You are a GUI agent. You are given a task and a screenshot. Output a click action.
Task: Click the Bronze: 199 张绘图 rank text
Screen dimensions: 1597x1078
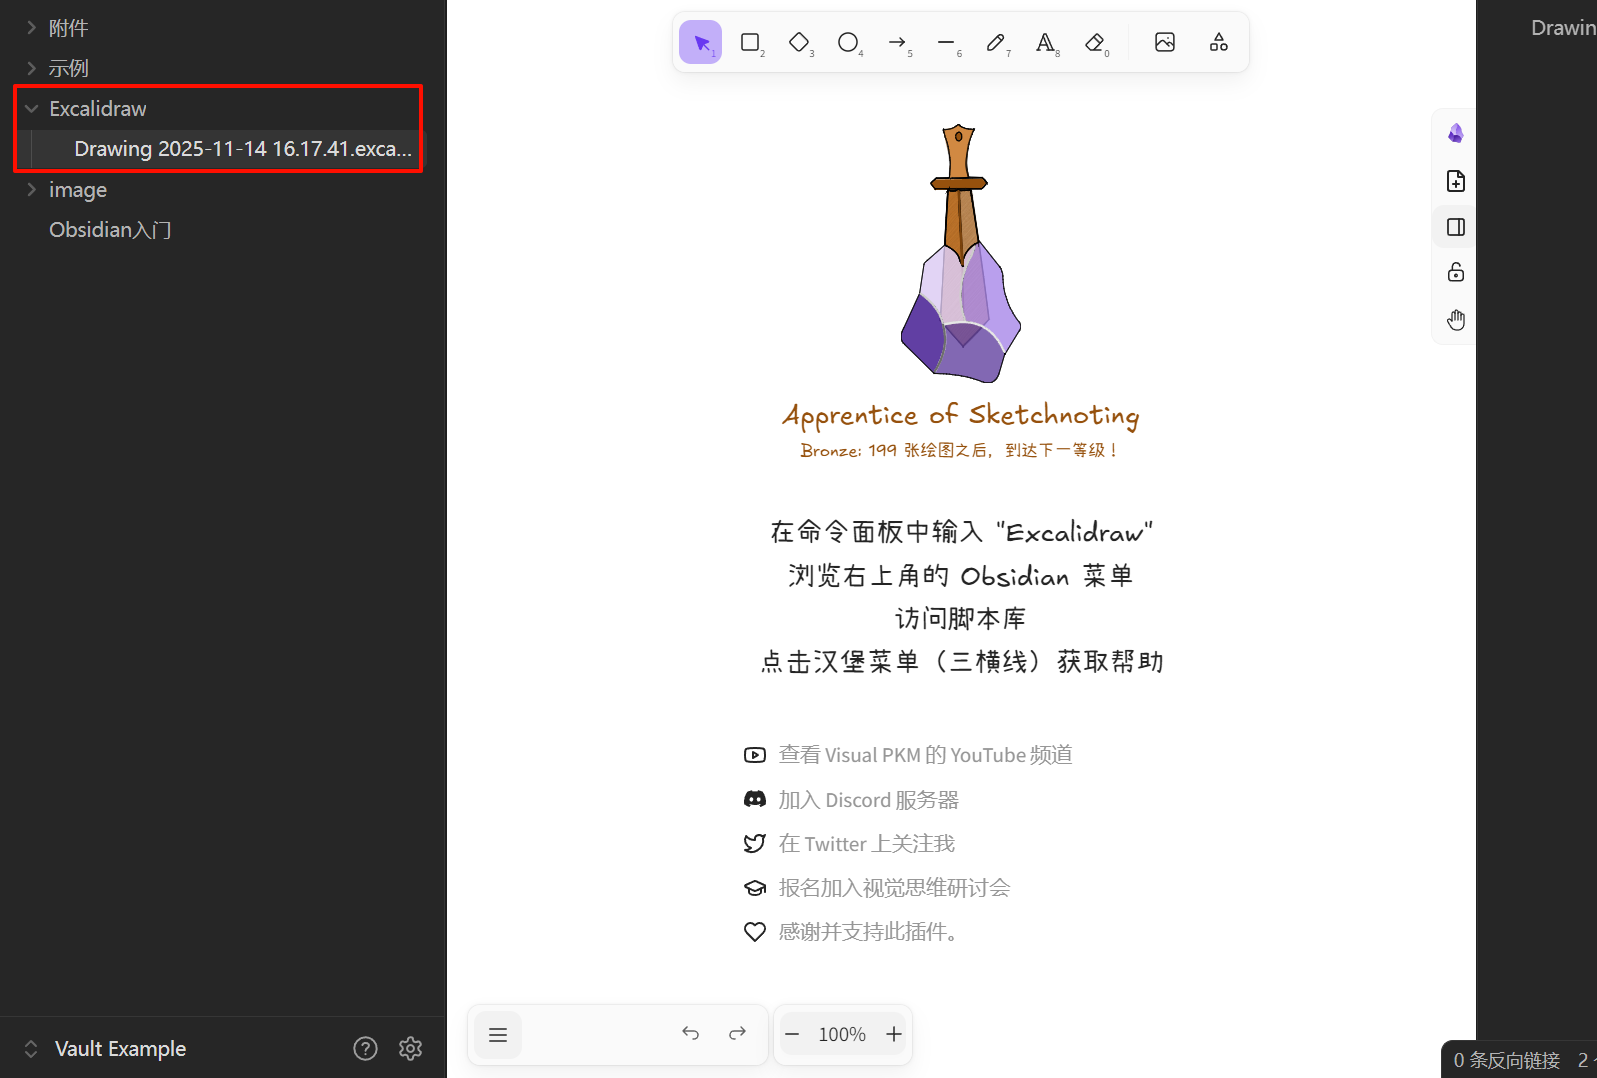click(959, 451)
